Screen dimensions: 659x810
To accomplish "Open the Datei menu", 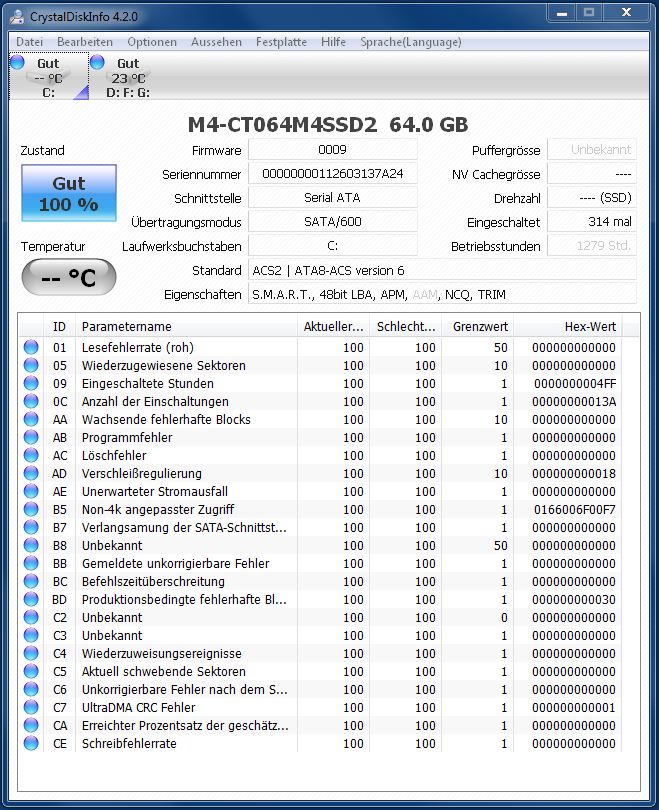I will (29, 42).
